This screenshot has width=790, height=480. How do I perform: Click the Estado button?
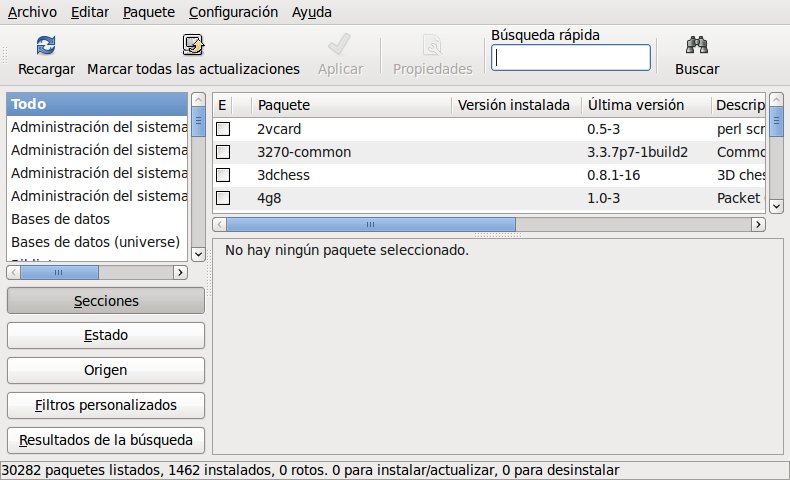(x=106, y=335)
